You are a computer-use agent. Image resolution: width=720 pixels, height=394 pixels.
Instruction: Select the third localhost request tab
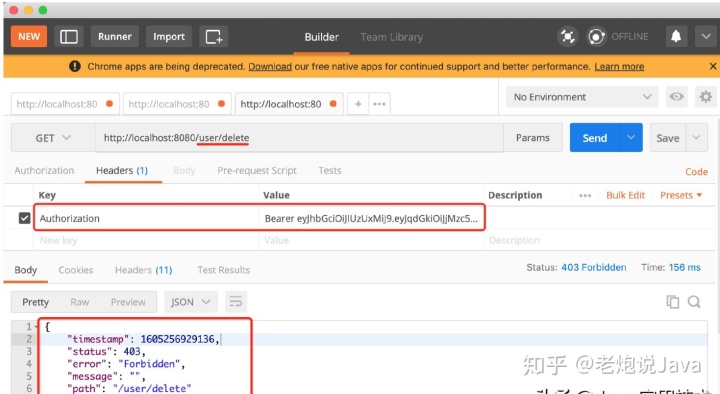(x=289, y=104)
